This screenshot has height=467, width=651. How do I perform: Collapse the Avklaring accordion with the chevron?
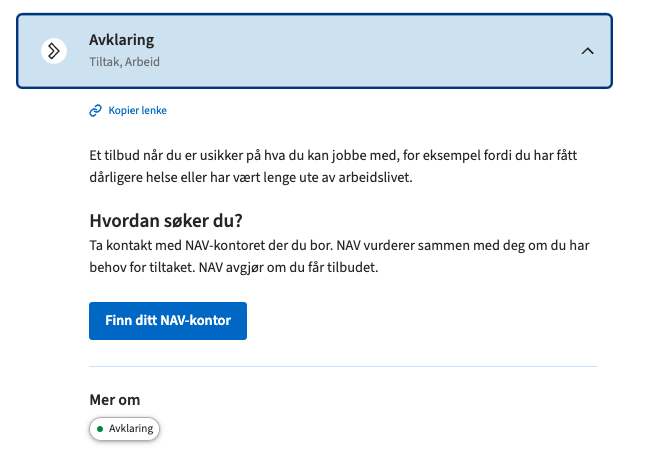(587, 51)
